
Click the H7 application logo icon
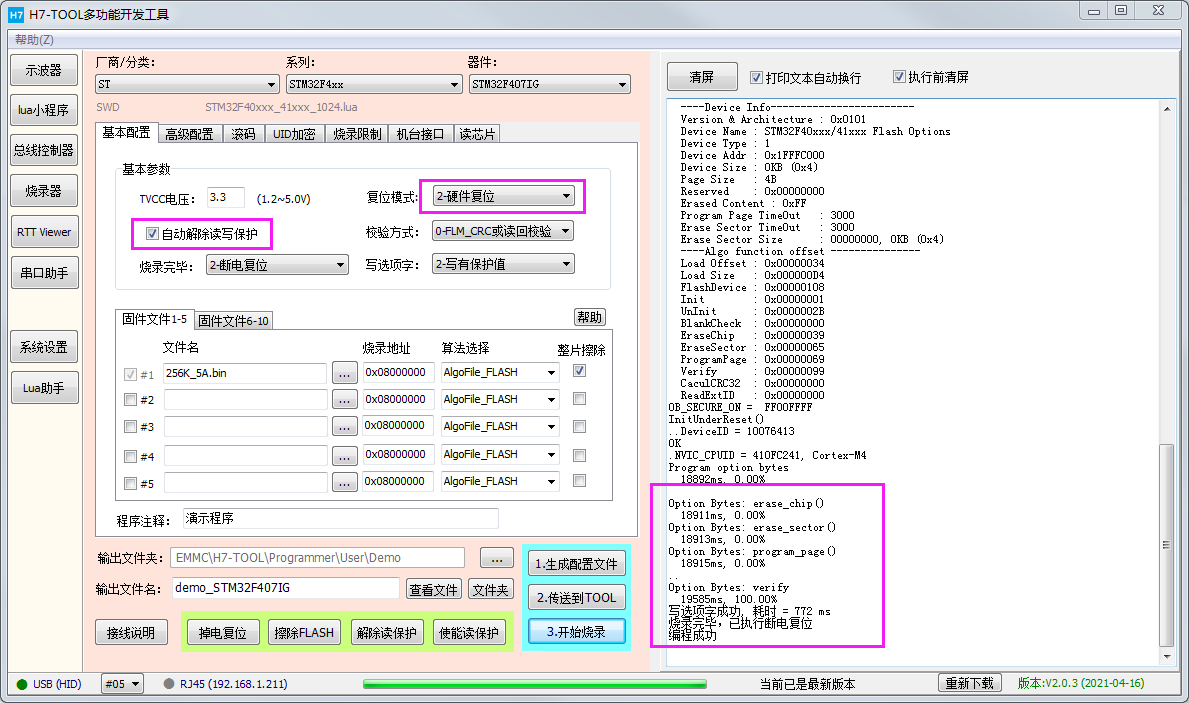click(x=16, y=14)
